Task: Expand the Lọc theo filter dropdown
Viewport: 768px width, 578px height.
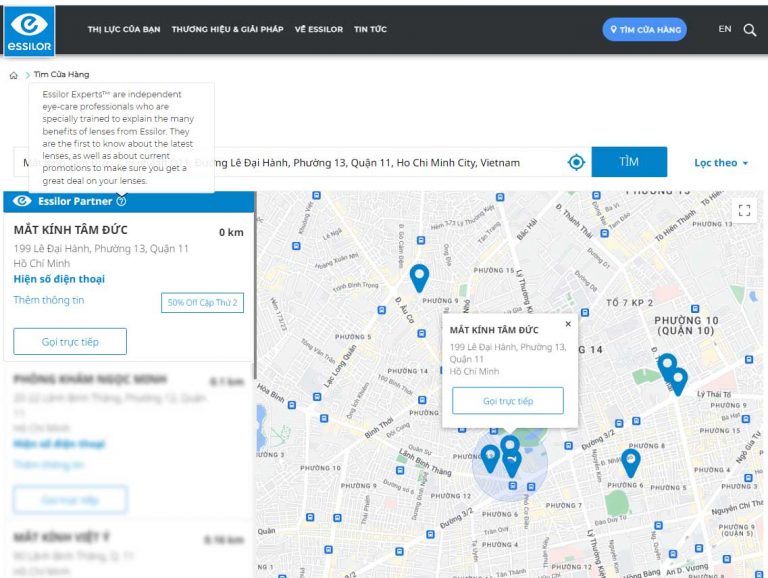Action: [x=721, y=163]
